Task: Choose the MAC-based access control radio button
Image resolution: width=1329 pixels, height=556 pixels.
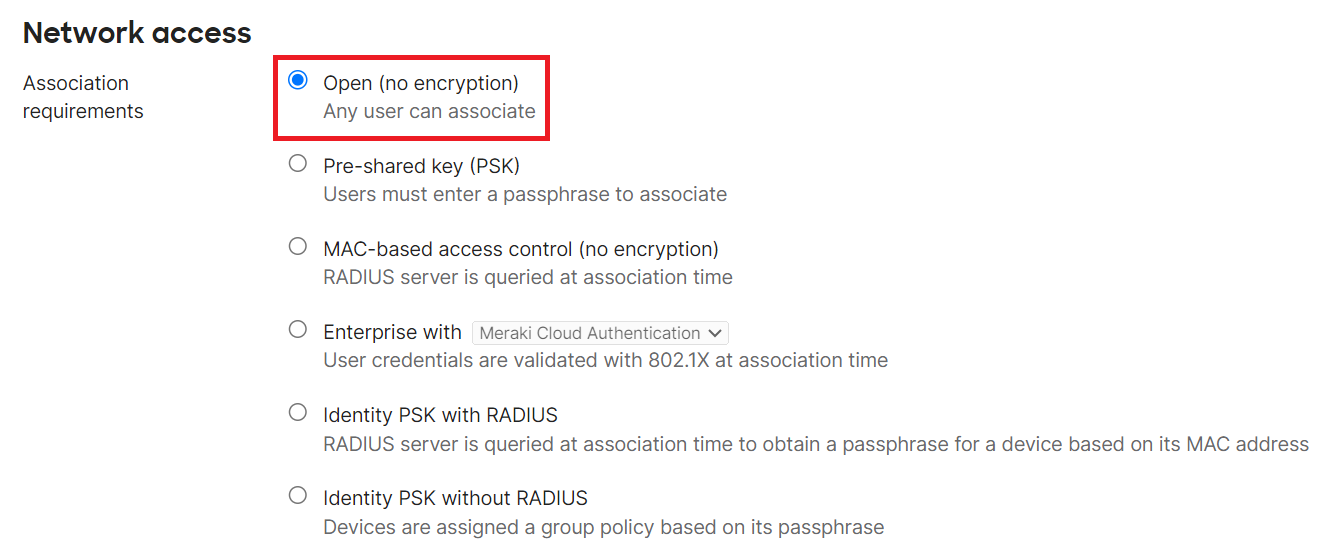Action: coord(297,247)
